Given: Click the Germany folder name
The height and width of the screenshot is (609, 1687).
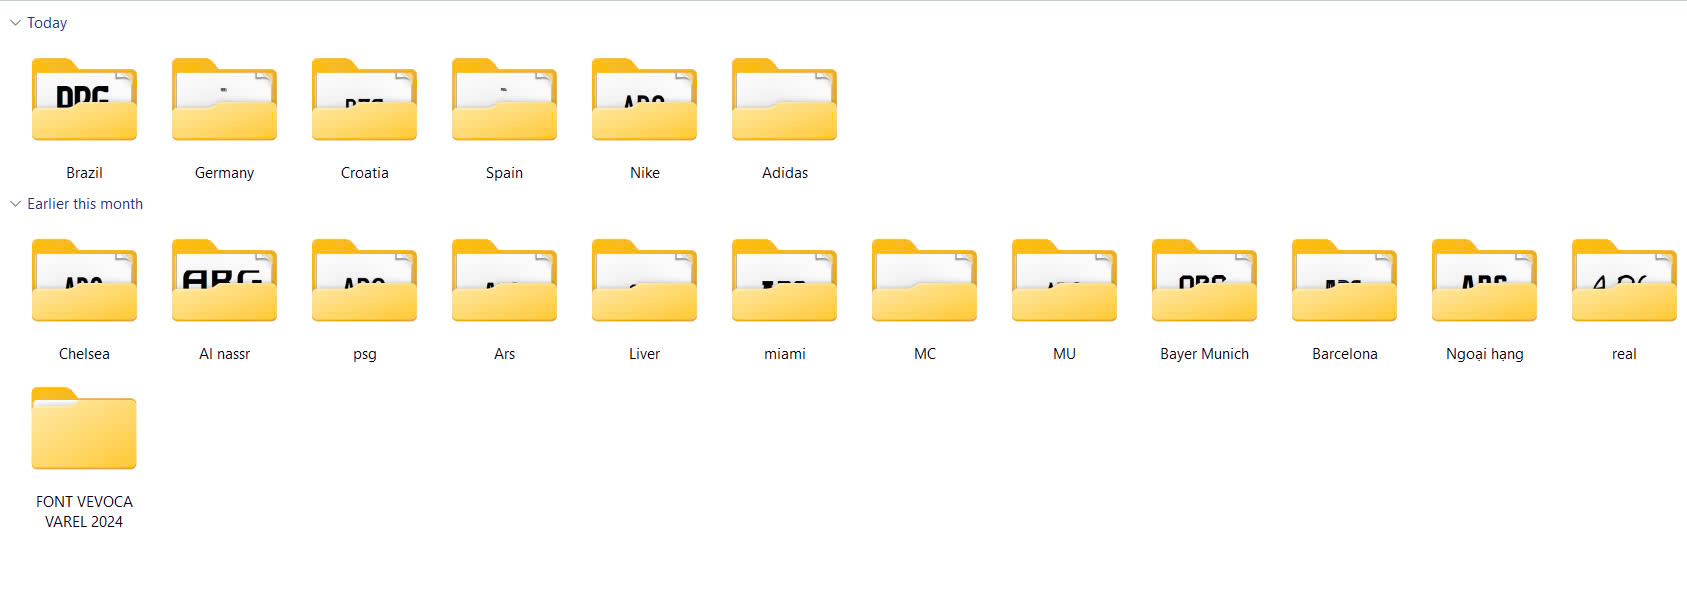Looking at the screenshot, I should [224, 173].
